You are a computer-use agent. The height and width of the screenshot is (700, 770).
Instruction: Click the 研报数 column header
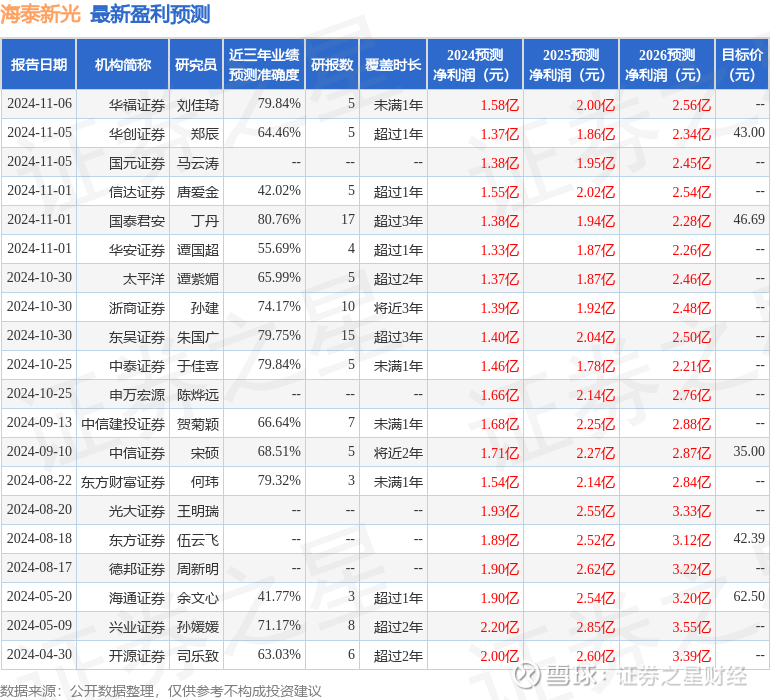tap(332, 64)
